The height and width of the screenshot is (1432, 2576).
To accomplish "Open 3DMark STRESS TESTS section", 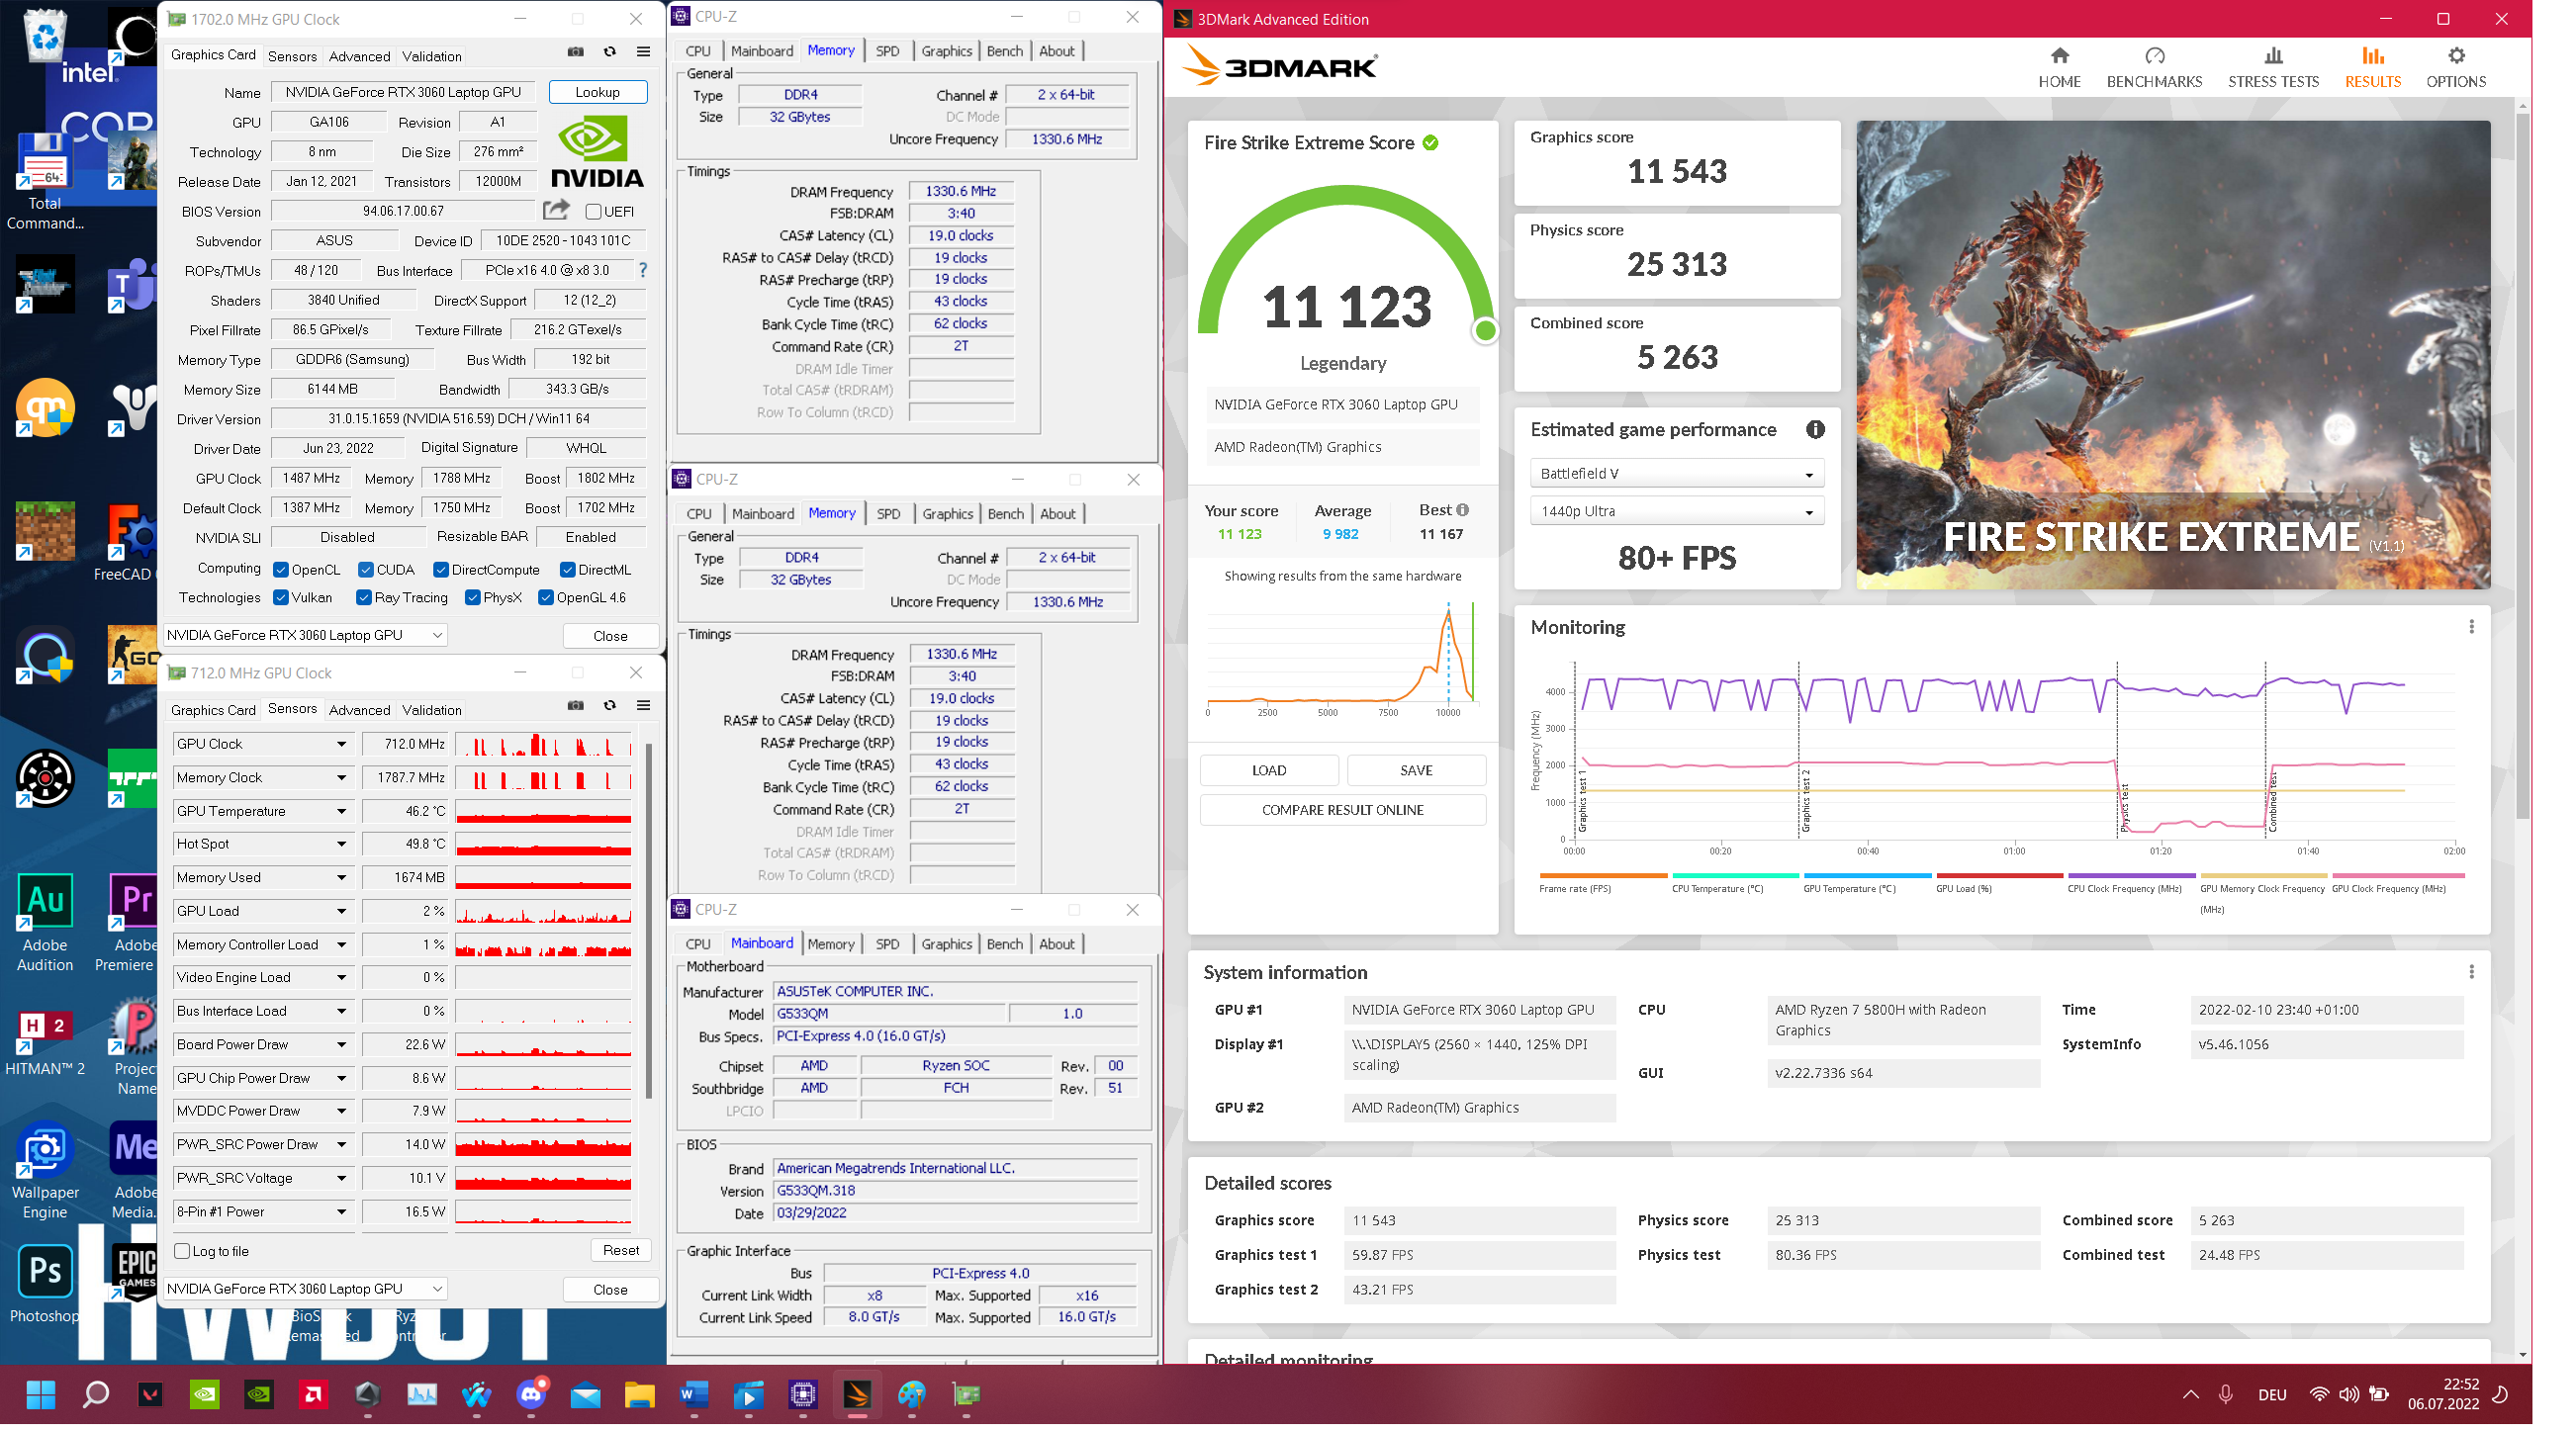I will click(x=2272, y=67).
